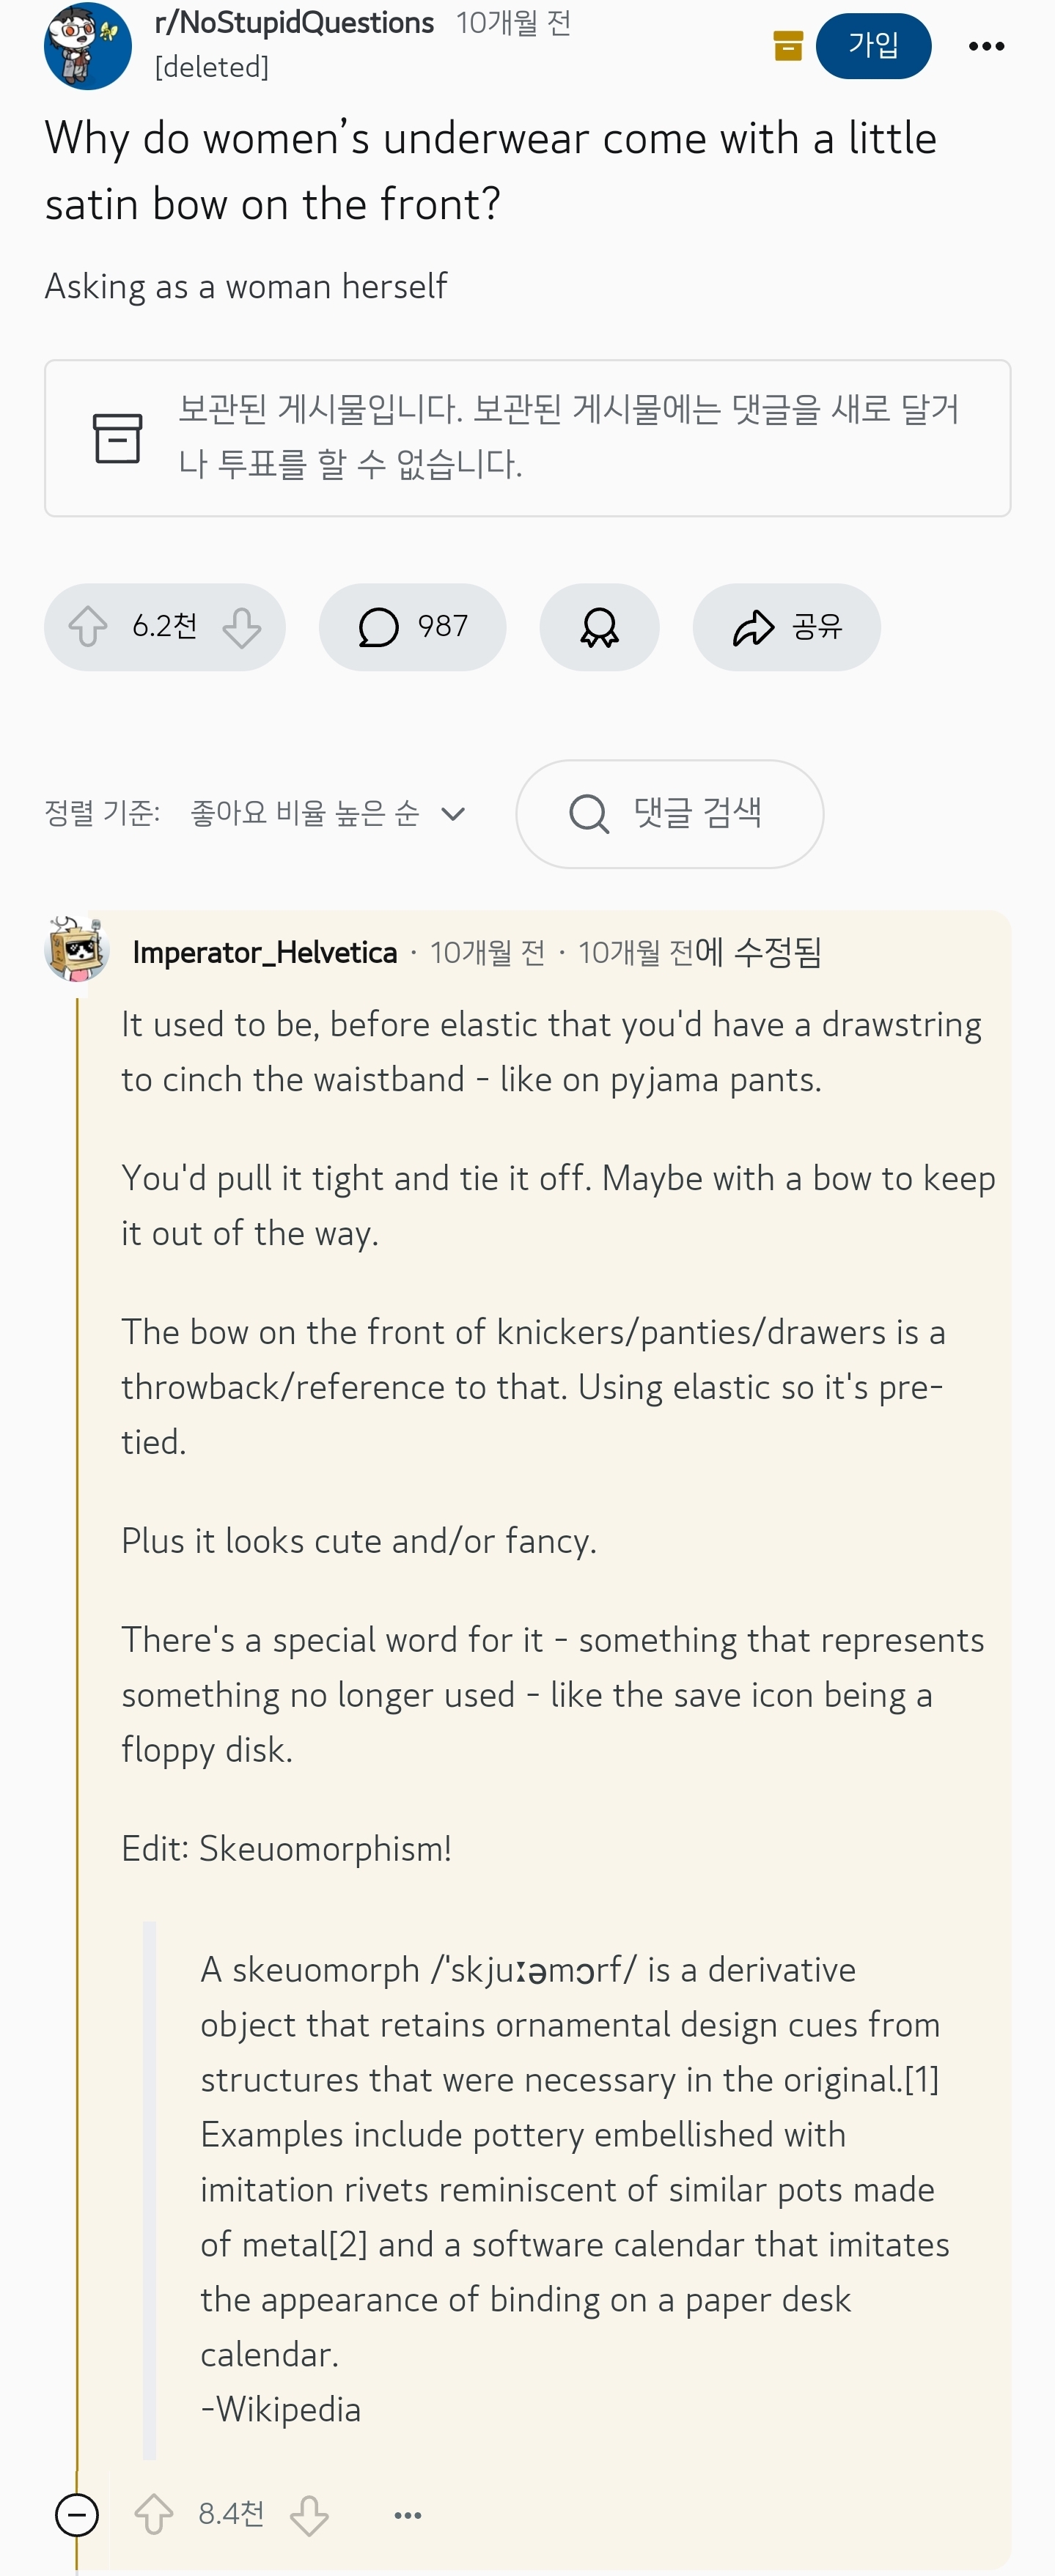
Task: Collapse the Imperator_Helvetica comment thread
Action: (77, 2515)
